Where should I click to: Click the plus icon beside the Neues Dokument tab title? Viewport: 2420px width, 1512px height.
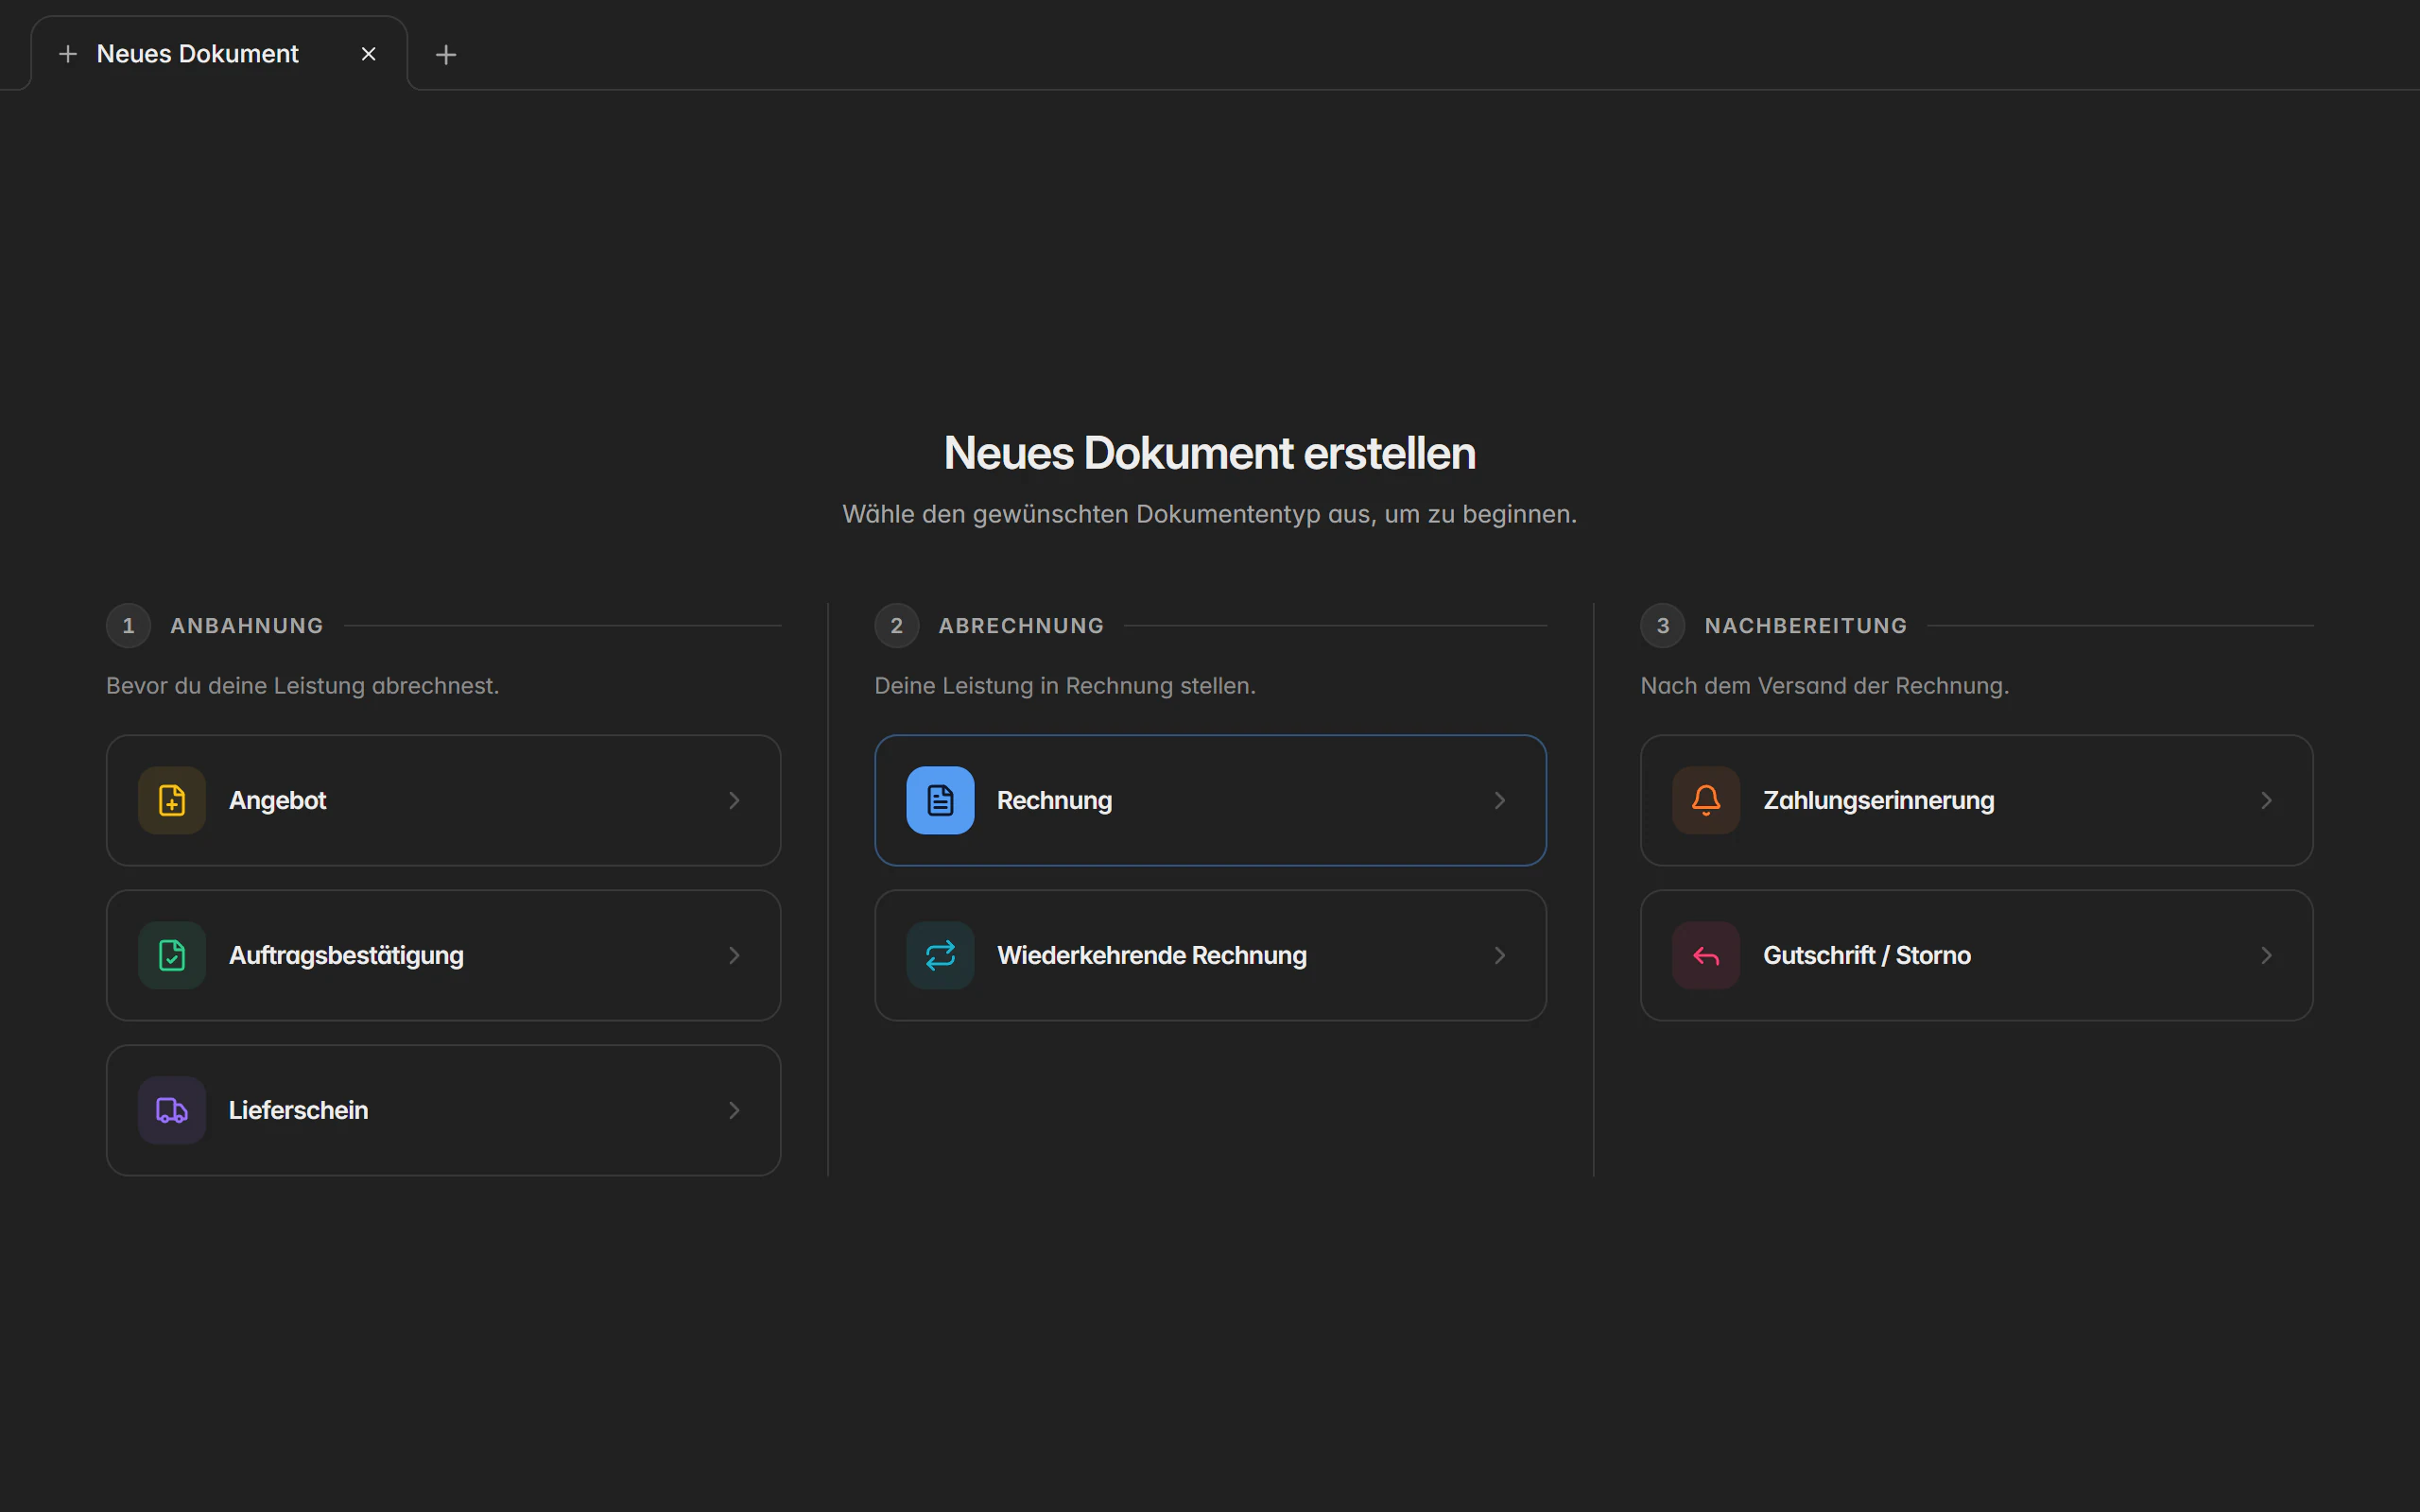click(68, 54)
